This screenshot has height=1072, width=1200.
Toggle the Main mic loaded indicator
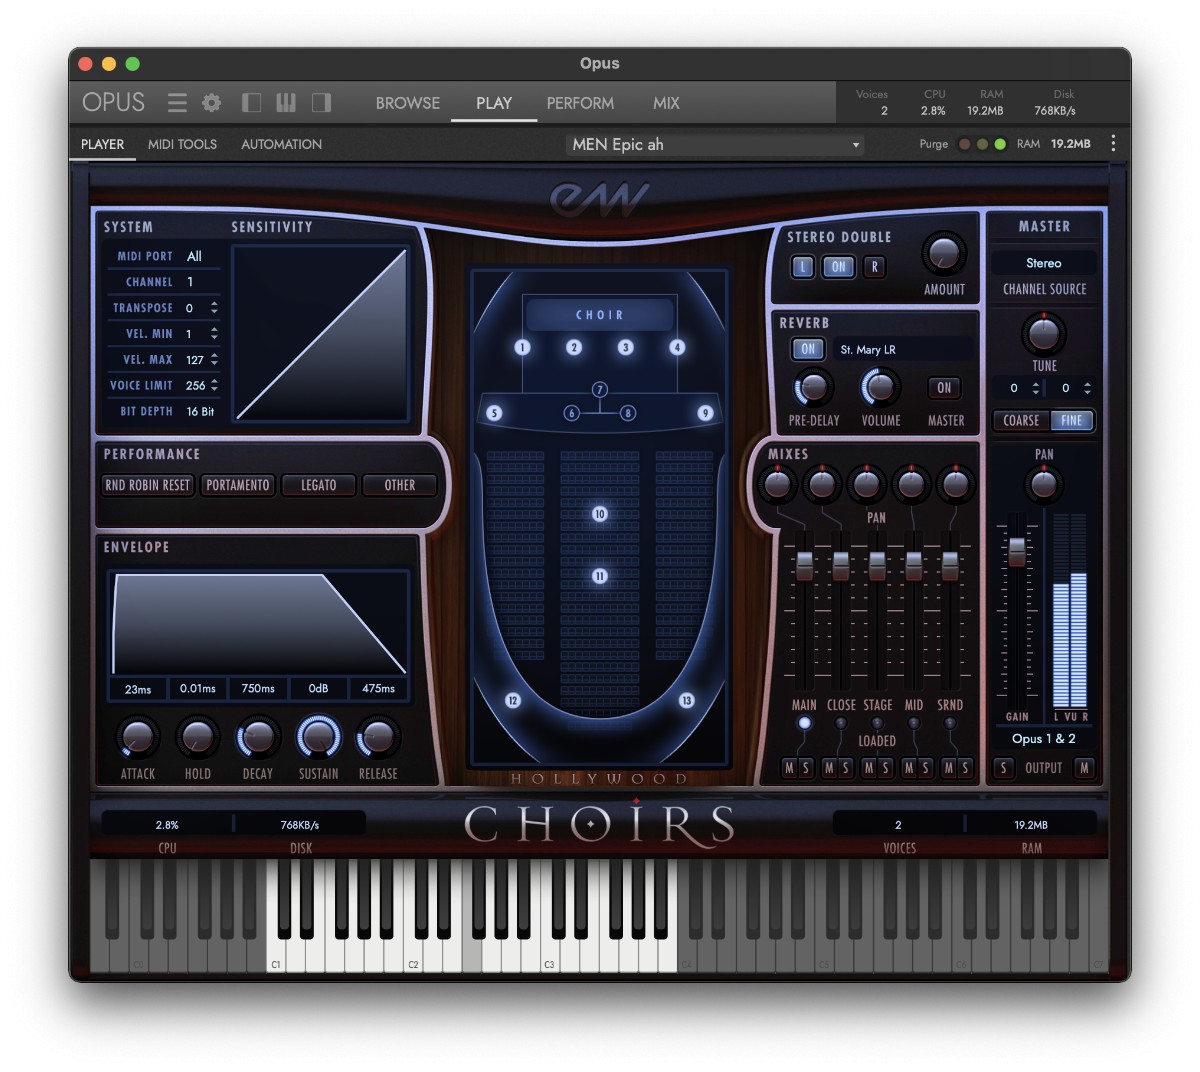(804, 723)
